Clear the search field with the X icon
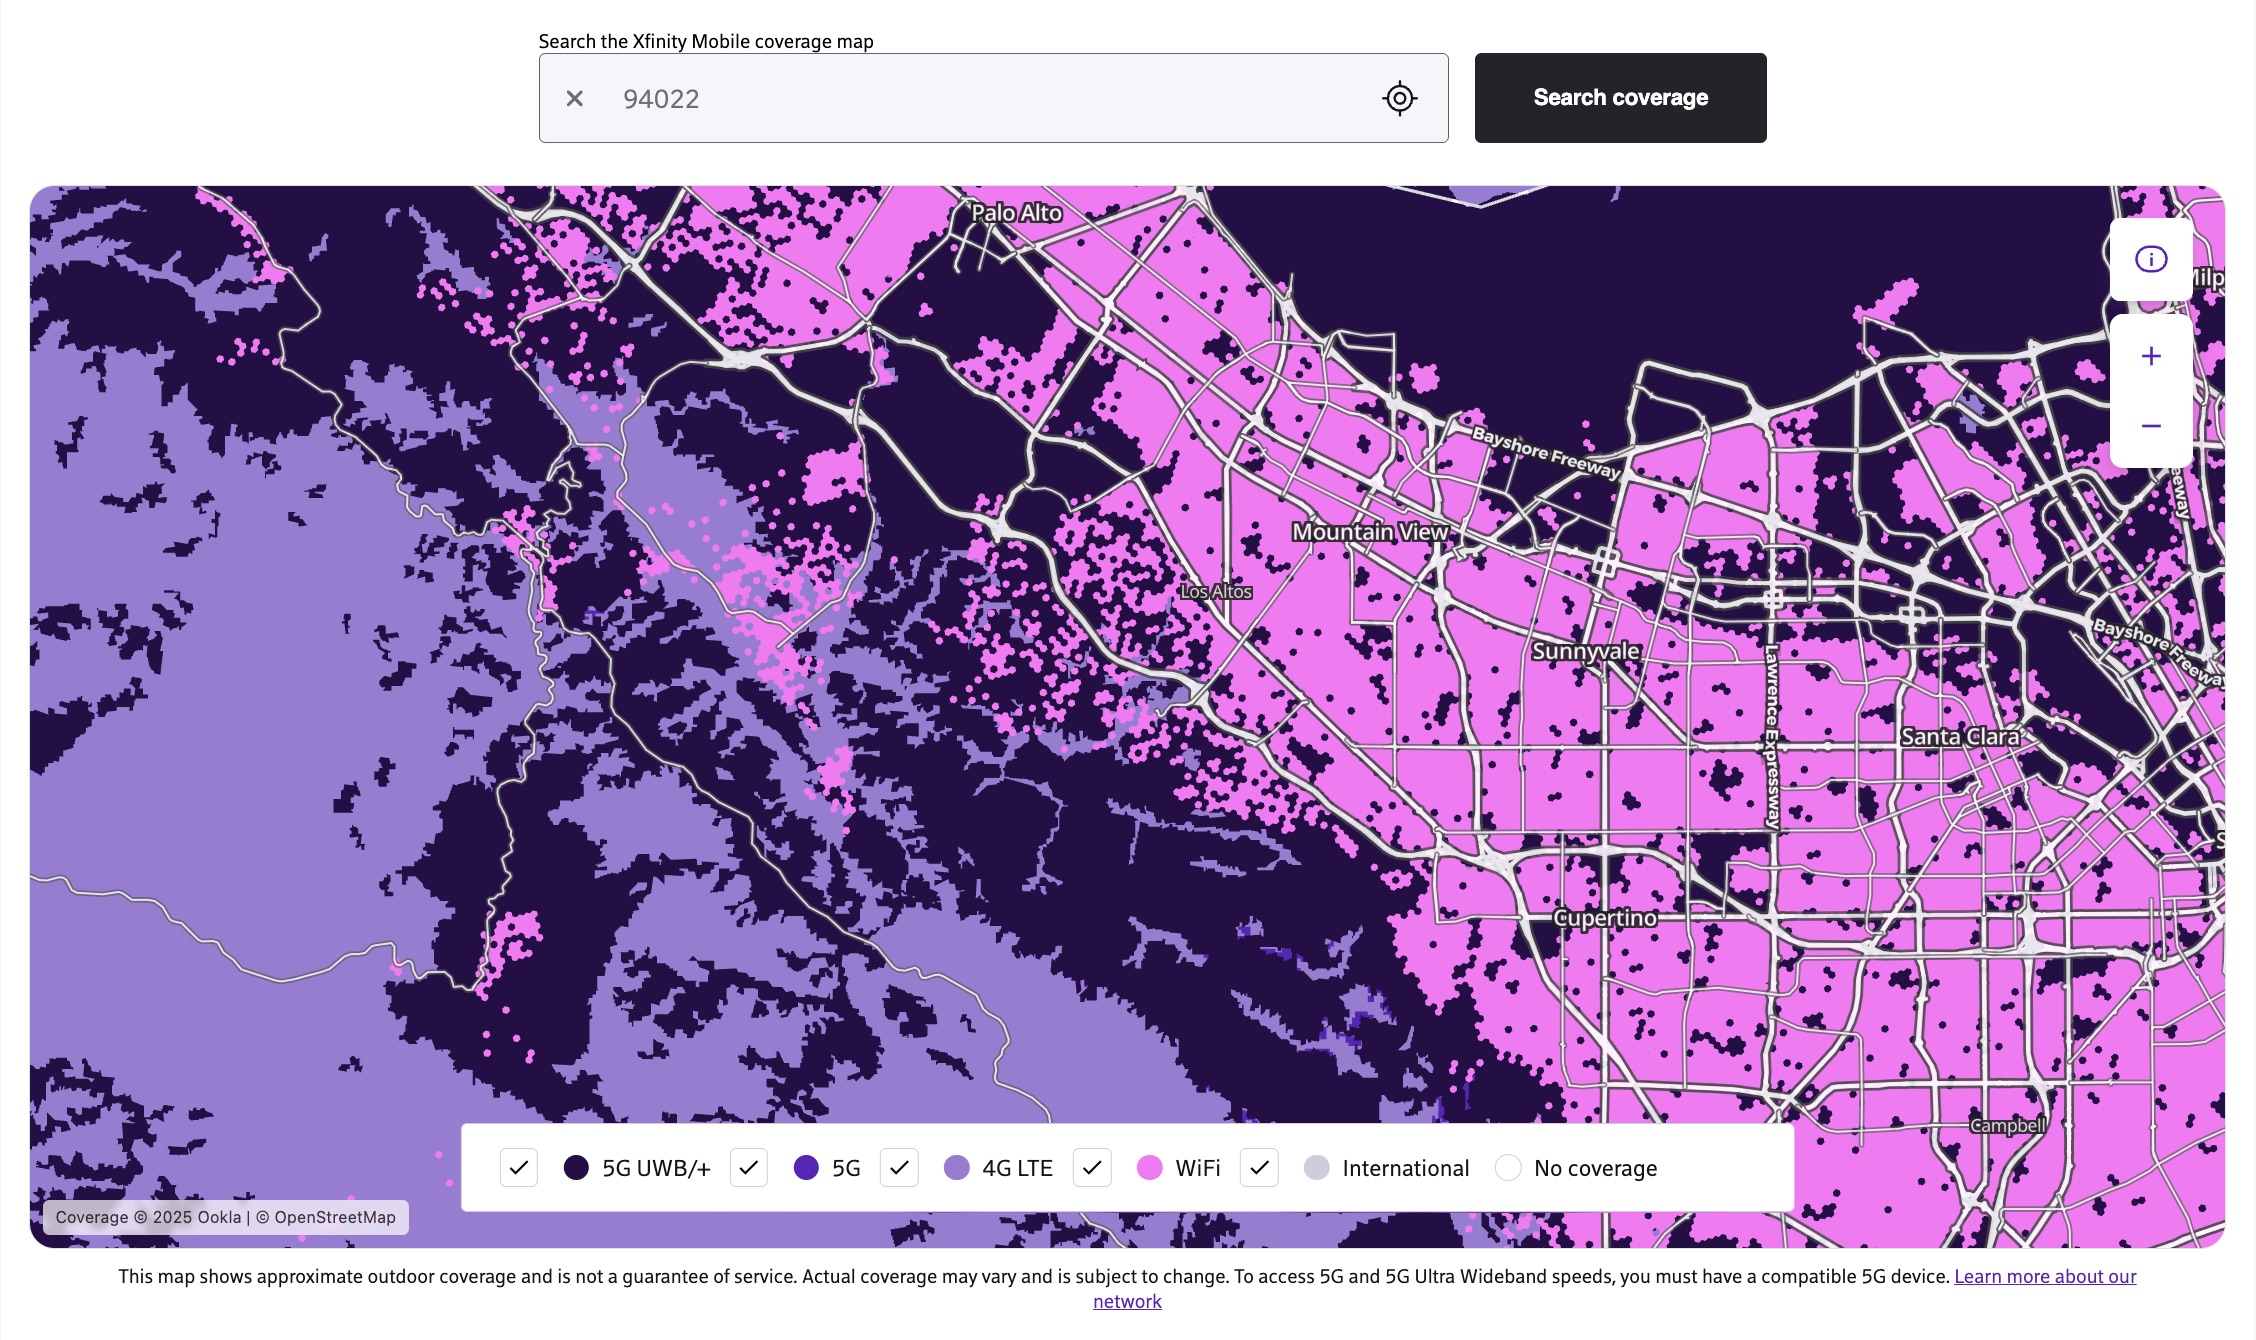This screenshot has width=2256, height=1340. click(x=575, y=98)
